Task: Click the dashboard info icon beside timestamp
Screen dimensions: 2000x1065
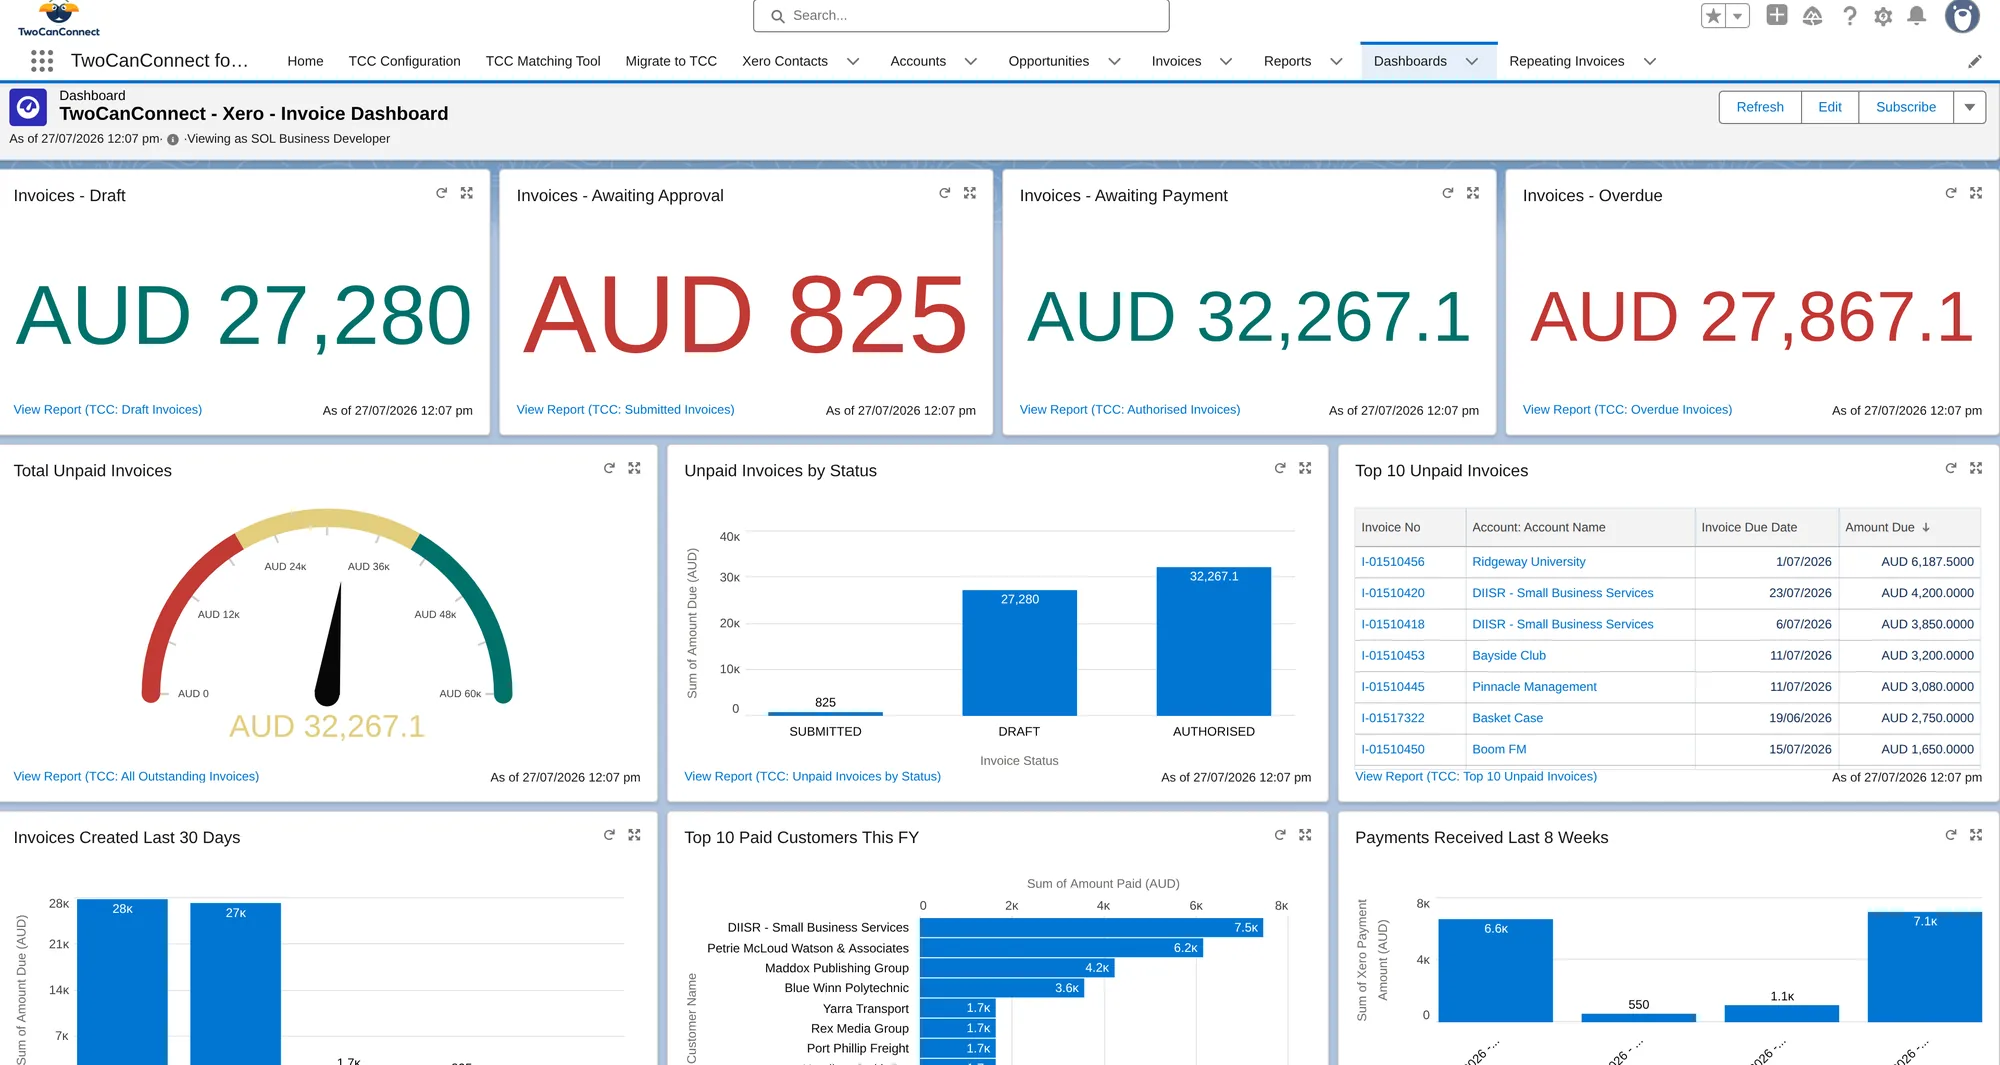Action: [173, 140]
